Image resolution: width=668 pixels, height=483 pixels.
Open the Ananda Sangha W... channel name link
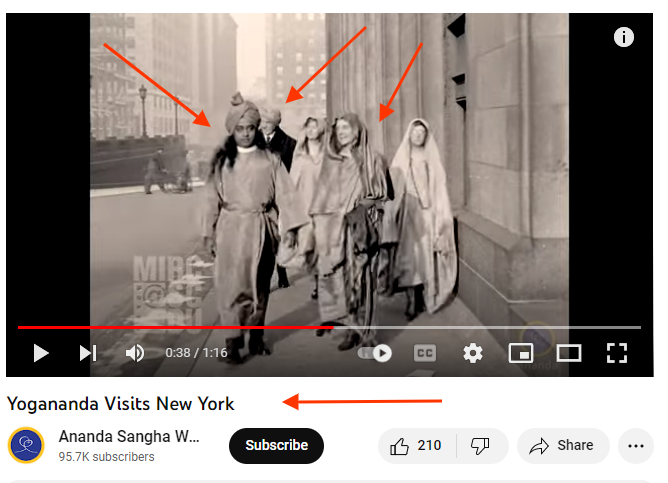click(x=129, y=437)
